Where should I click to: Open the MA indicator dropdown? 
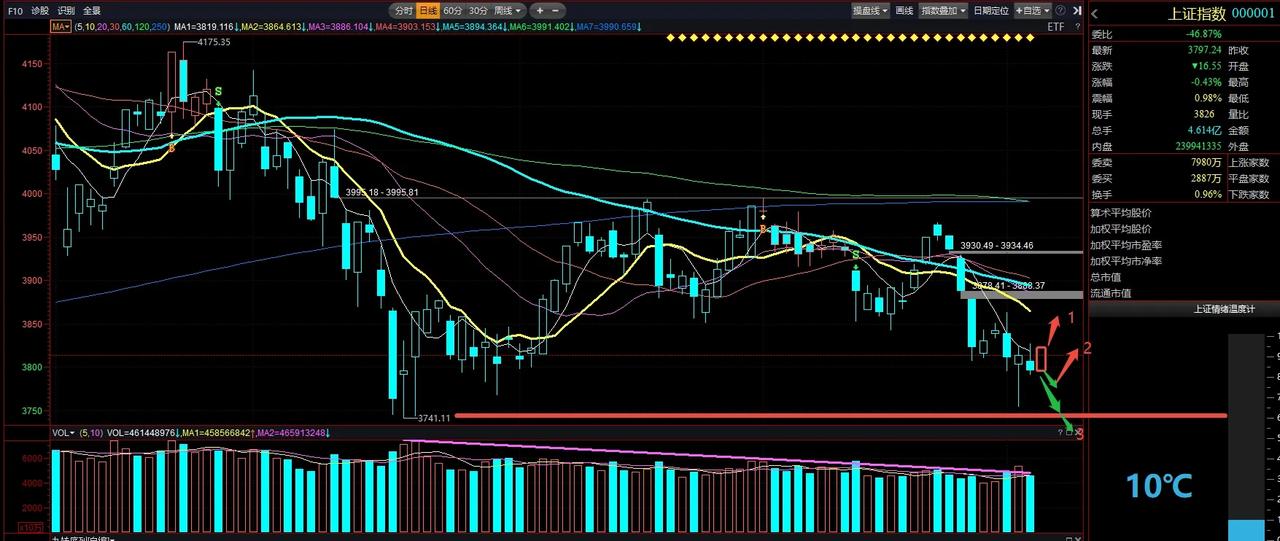tap(60, 27)
